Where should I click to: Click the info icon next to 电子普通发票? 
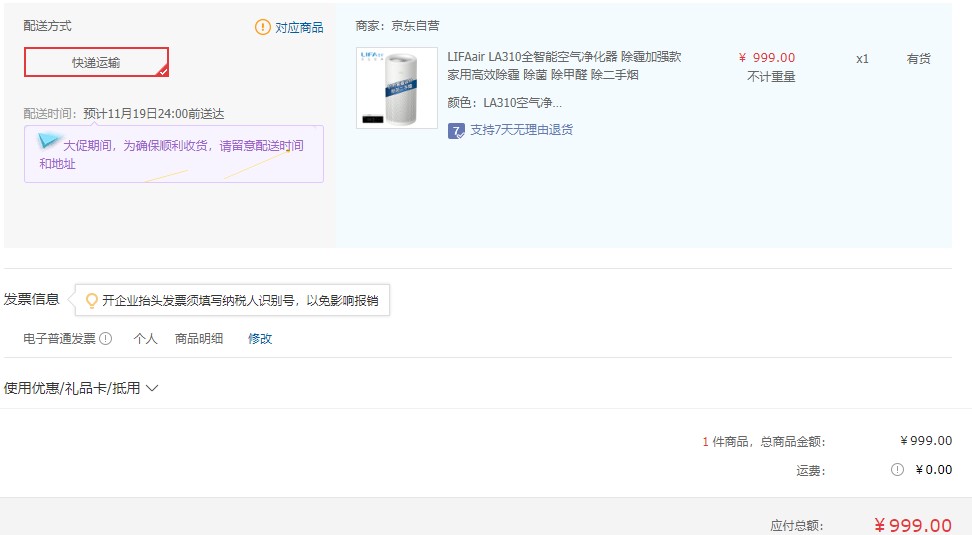coord(106,338)
